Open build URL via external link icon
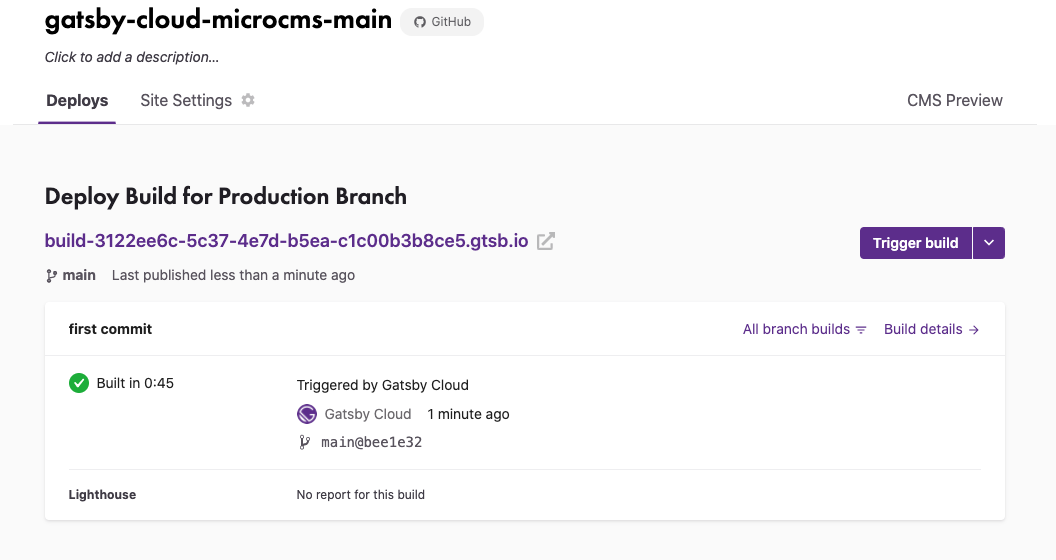1056x560 pixels. [546, 241]
